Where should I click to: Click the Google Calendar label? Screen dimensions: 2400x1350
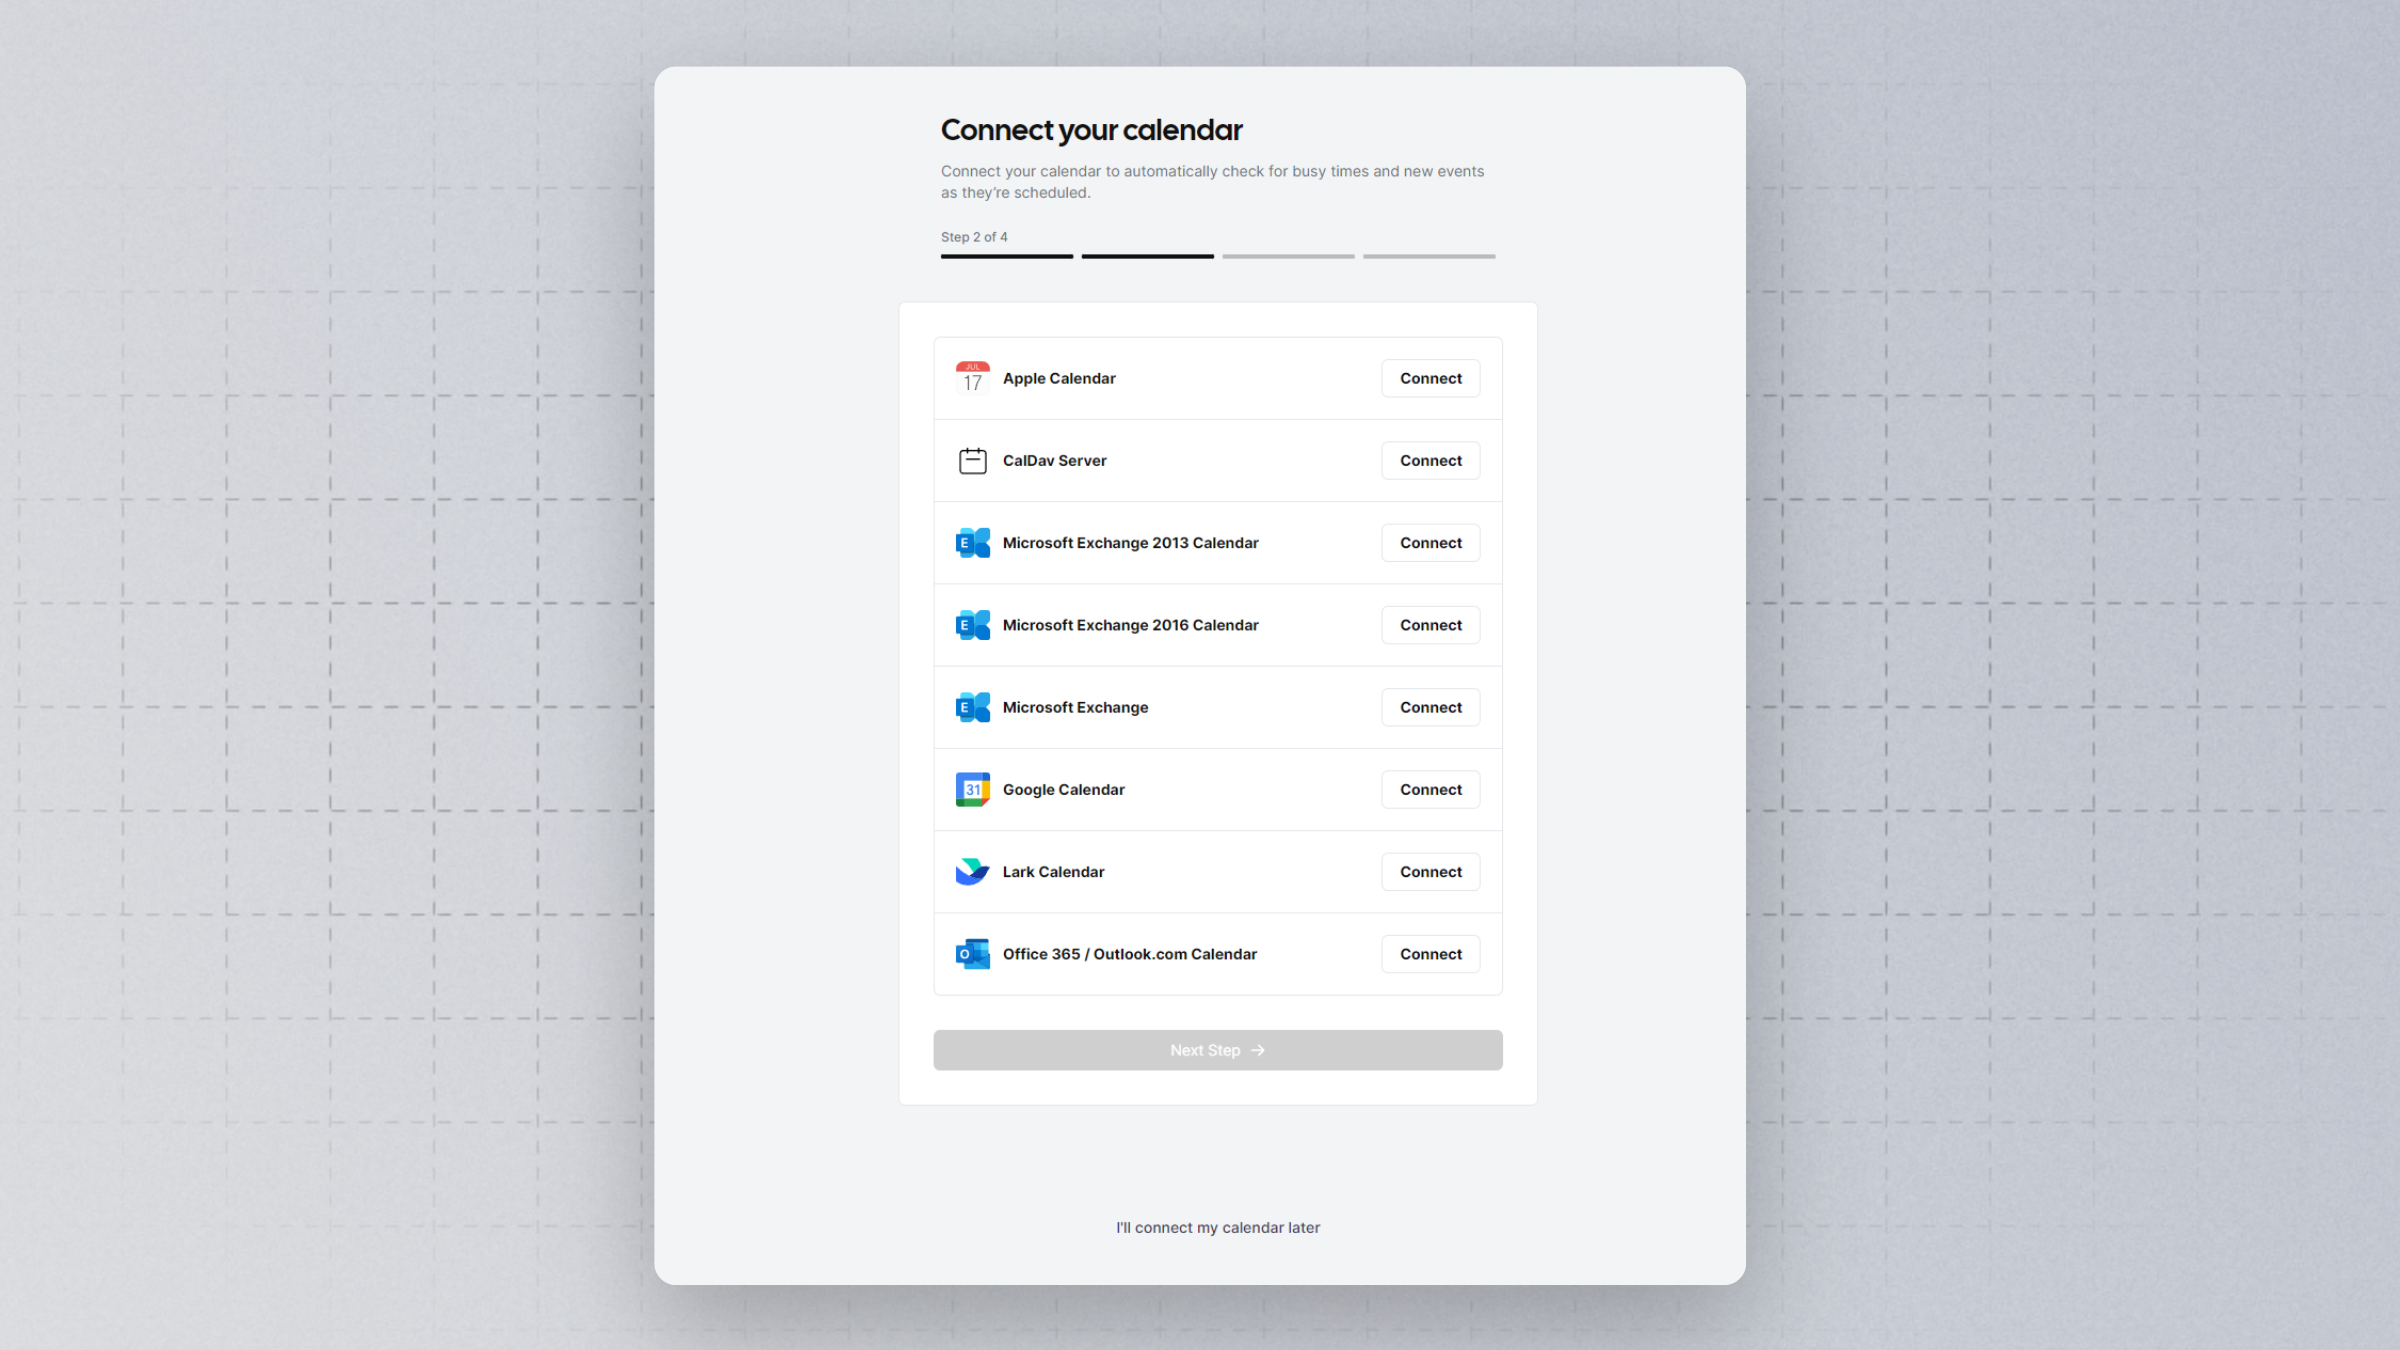coord(1063,789)
